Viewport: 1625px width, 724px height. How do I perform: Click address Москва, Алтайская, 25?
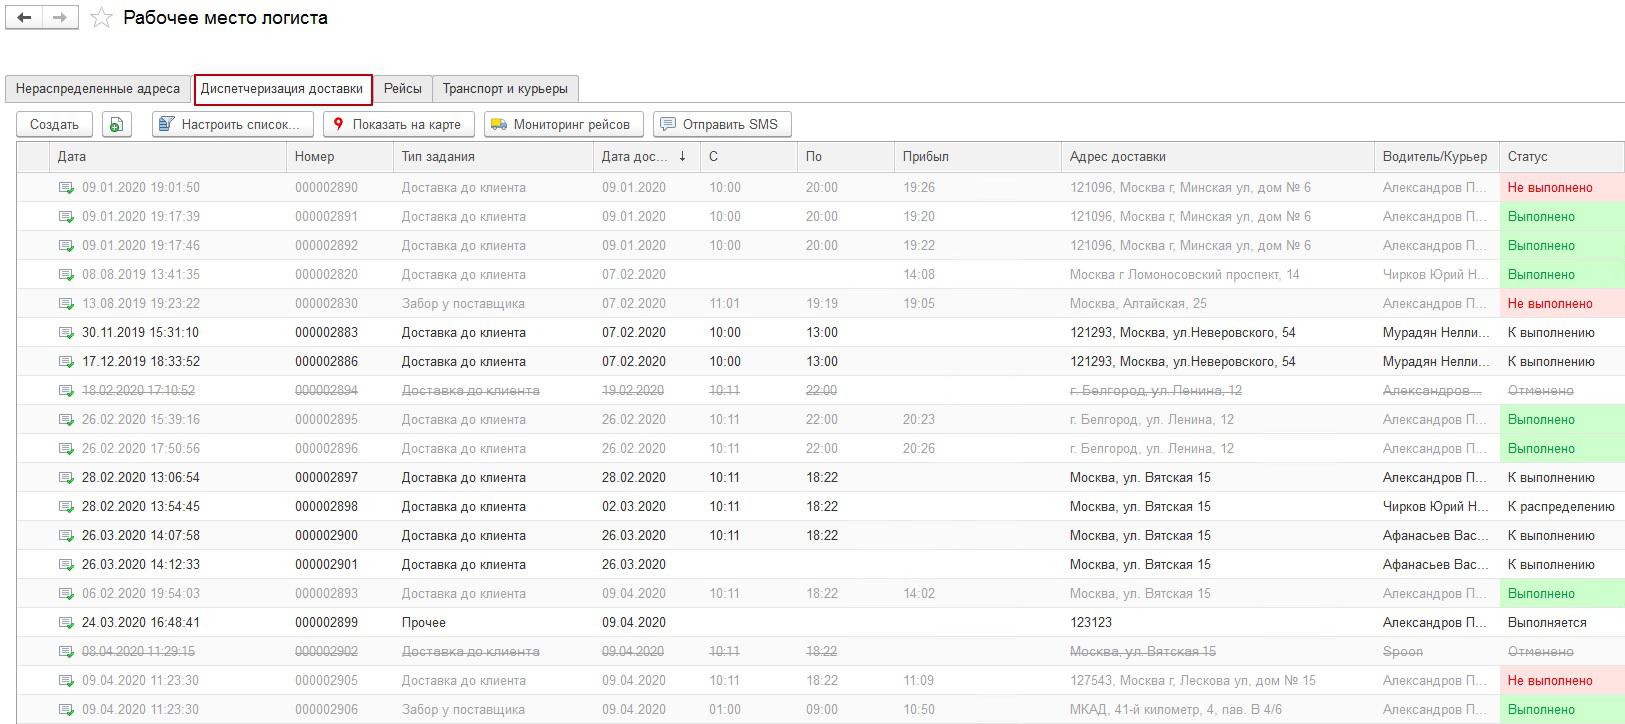point(1138,304)
